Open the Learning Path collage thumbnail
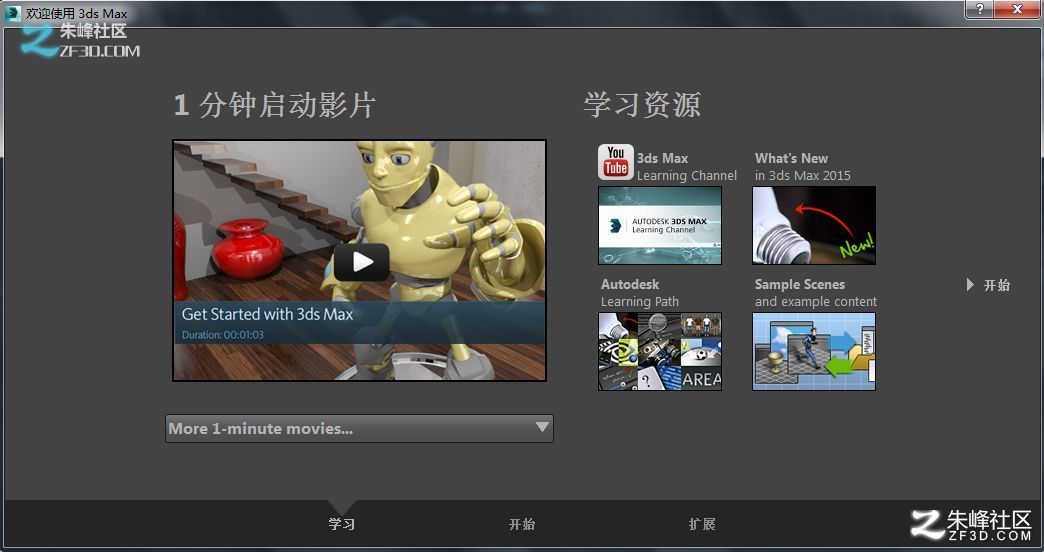The height and width of the screenshot is (552, 1044). [x=659, y=351]
